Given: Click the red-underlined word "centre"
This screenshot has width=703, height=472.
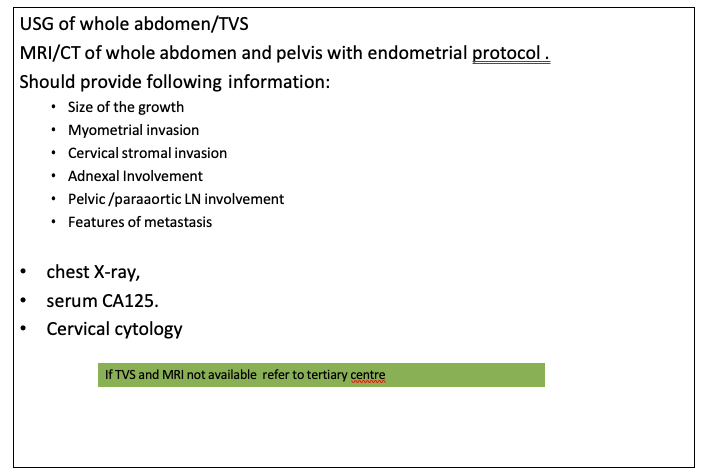Looking at the screenshot, I should (x=366, y=375).
